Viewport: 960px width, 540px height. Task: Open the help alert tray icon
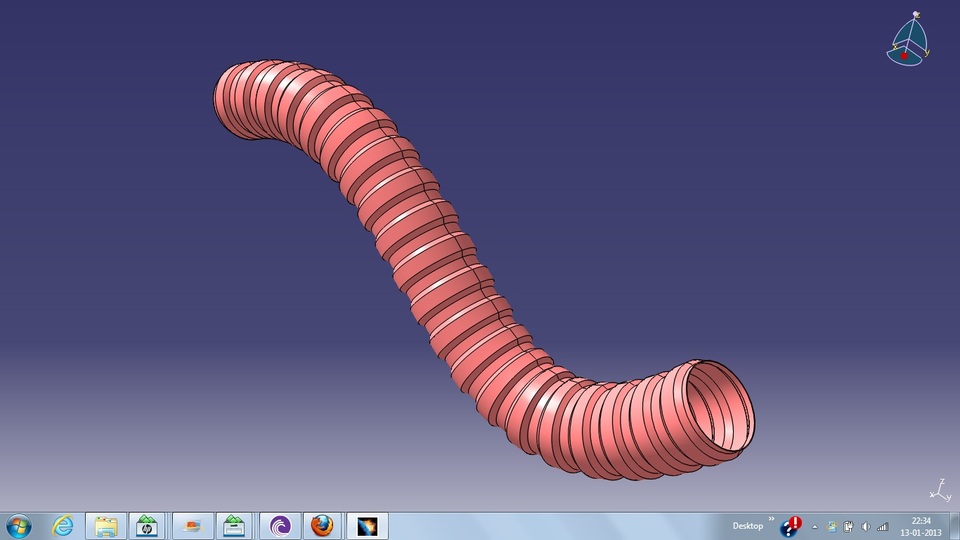791,526
